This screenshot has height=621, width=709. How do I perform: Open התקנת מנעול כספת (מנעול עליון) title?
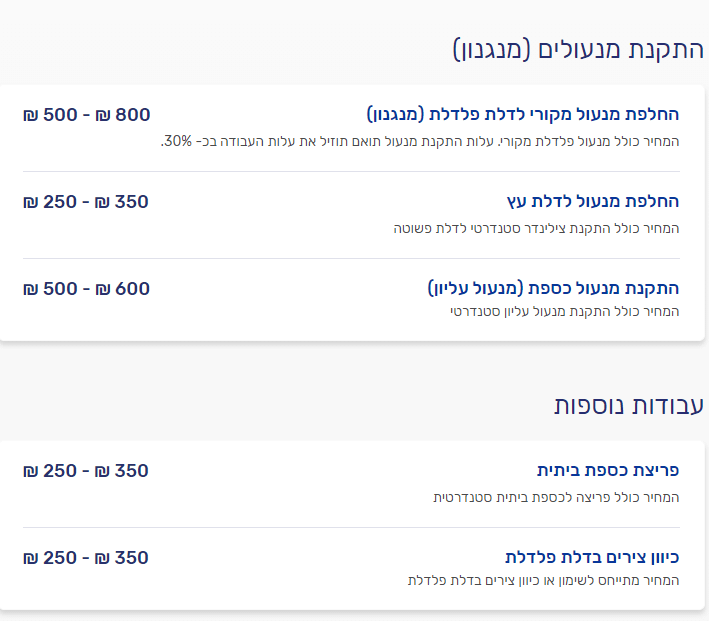[x=553, y=288]
